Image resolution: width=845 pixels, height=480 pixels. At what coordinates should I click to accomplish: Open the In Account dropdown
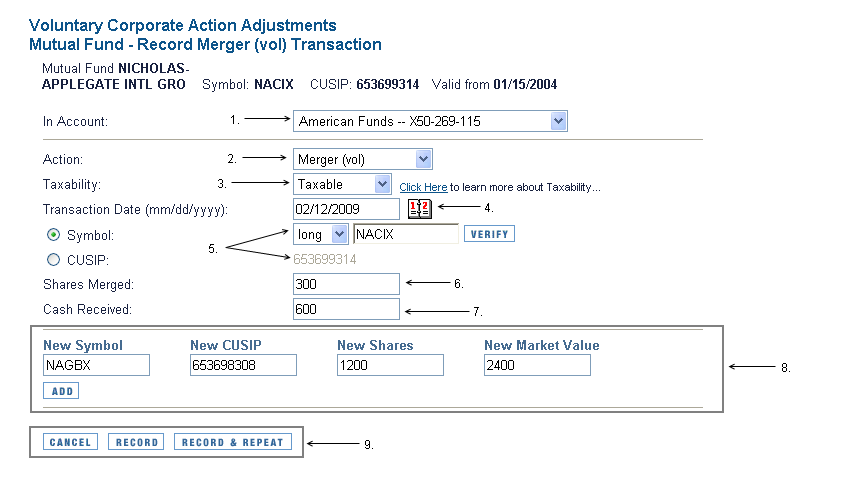[430, 122]
